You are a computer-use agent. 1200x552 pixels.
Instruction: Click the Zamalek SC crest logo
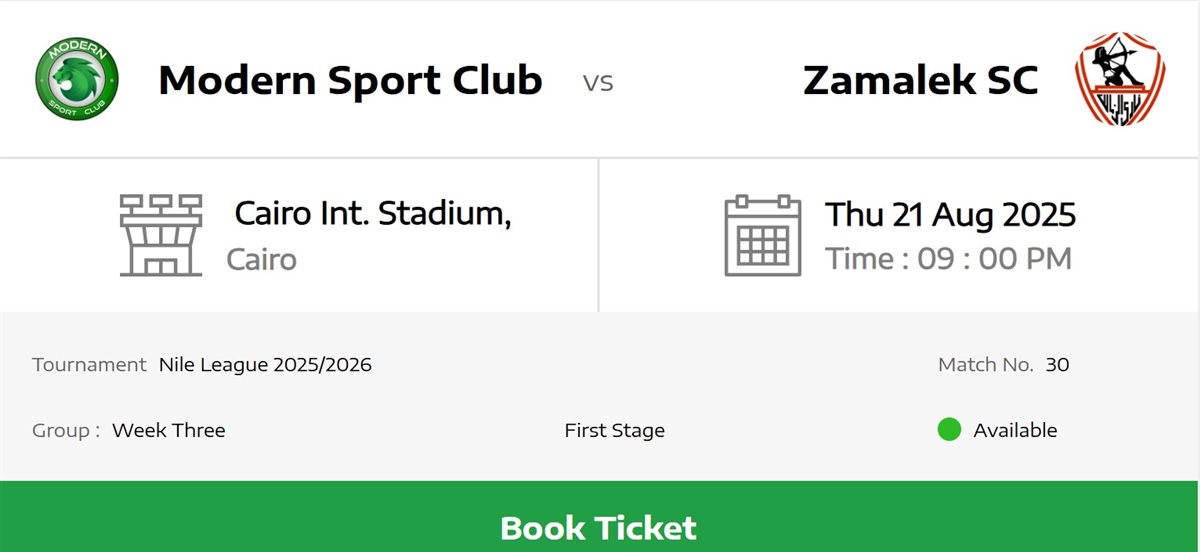(1121, 79)
